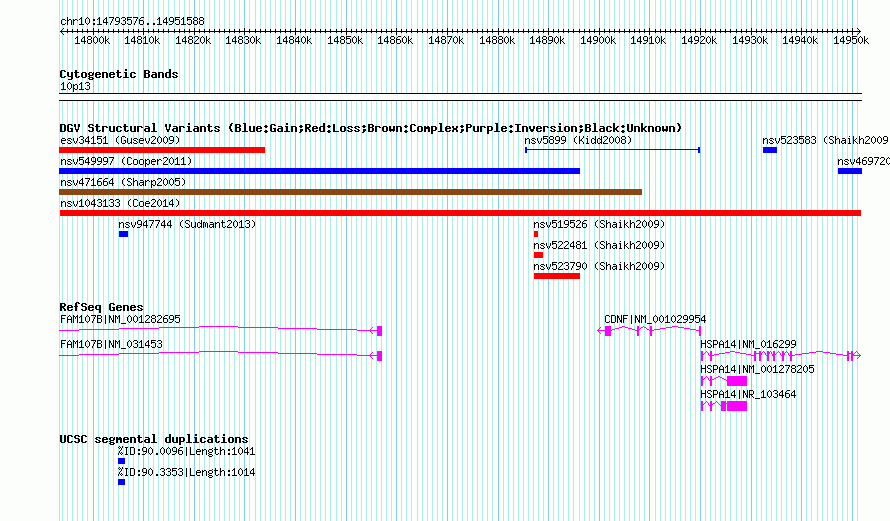Click the nsv522481 (Shaikh2009) red block
This screenshot has width=890, height=521.
[x=538, y=255]
